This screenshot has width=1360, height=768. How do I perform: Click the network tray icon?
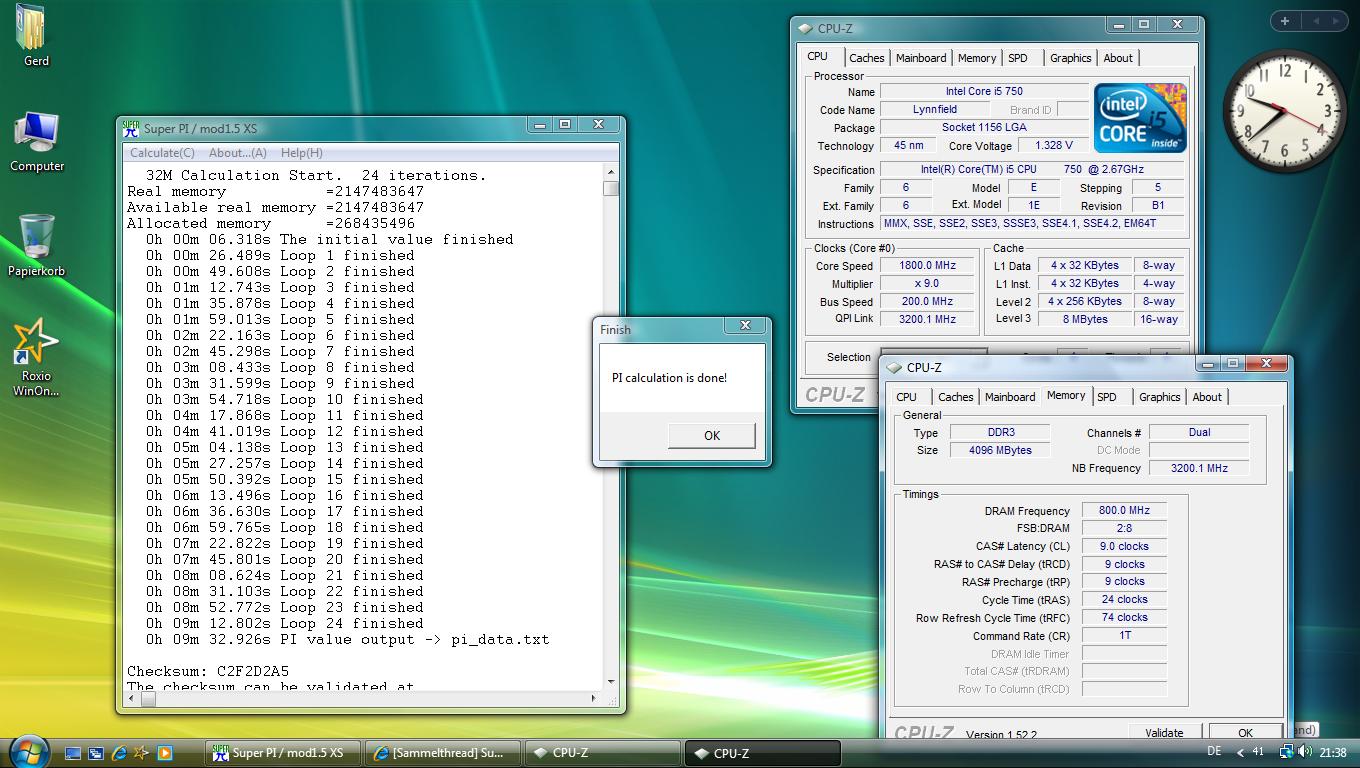coord(1287,752)
